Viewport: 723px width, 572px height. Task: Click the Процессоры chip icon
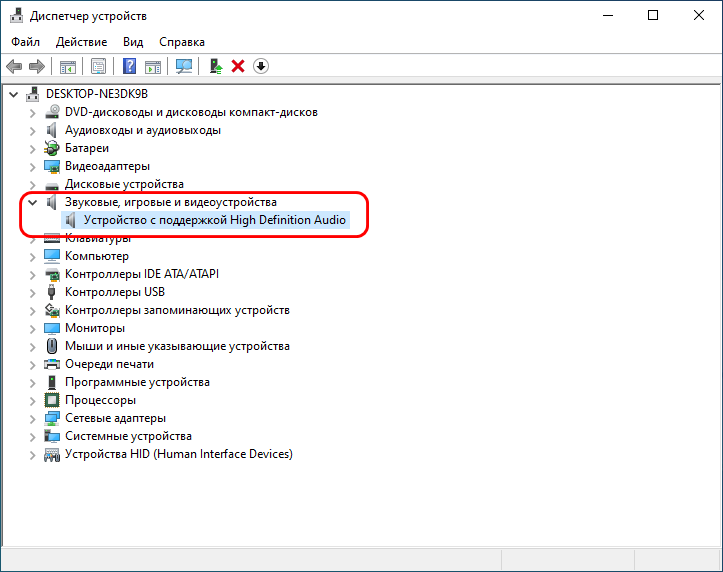point(52,400)
